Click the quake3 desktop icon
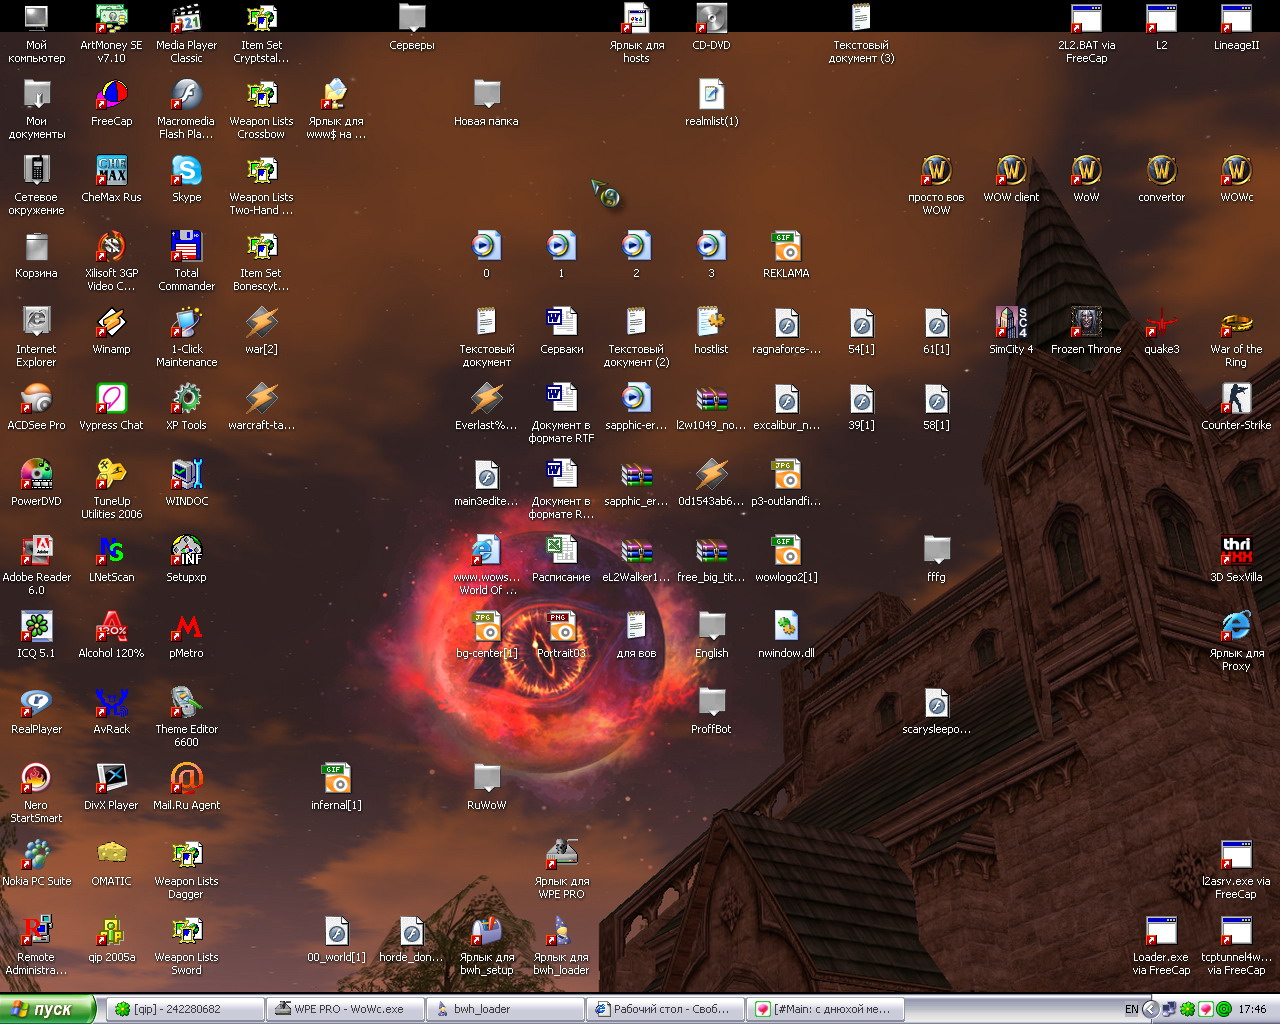 (1161, 331)
